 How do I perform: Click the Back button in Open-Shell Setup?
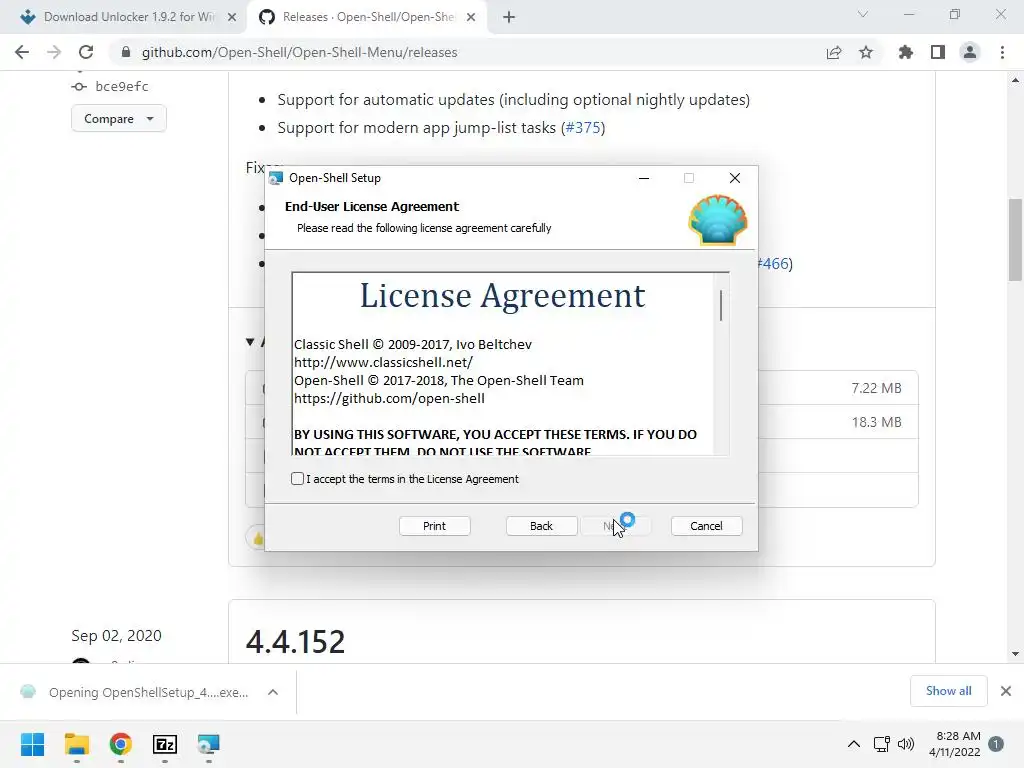pyautogui.click(x=541, y=526)
